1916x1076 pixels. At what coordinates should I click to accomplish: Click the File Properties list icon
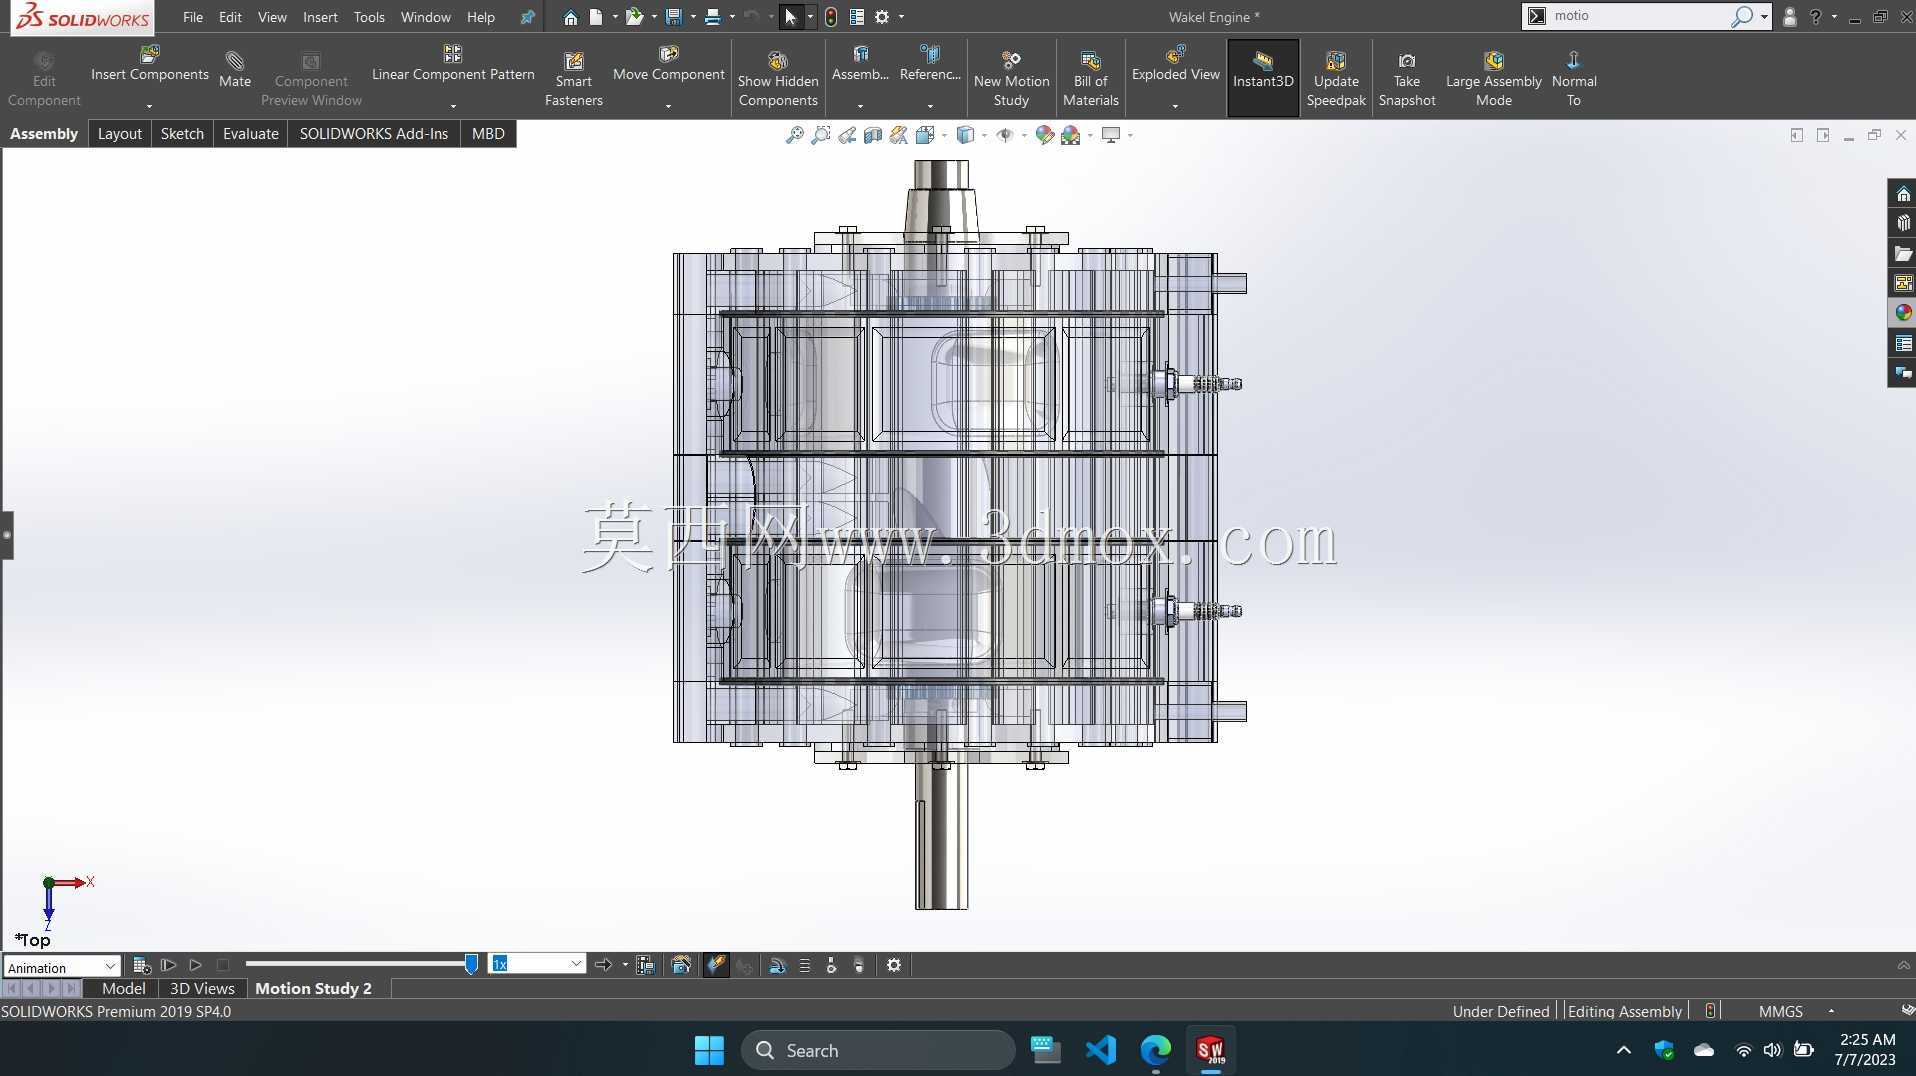point(857,17)
